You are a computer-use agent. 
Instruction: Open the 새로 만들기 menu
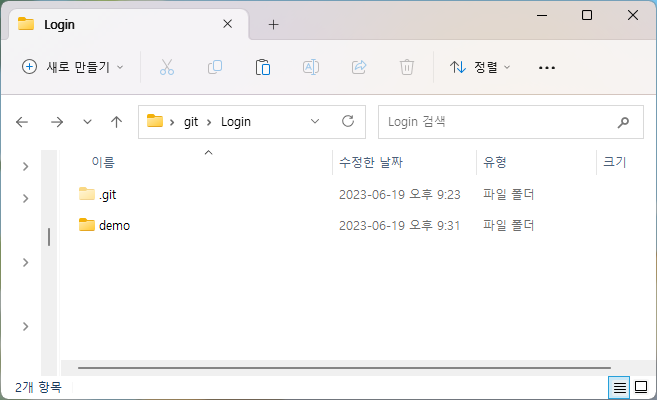pyautogui.click(x=73, y=67)
